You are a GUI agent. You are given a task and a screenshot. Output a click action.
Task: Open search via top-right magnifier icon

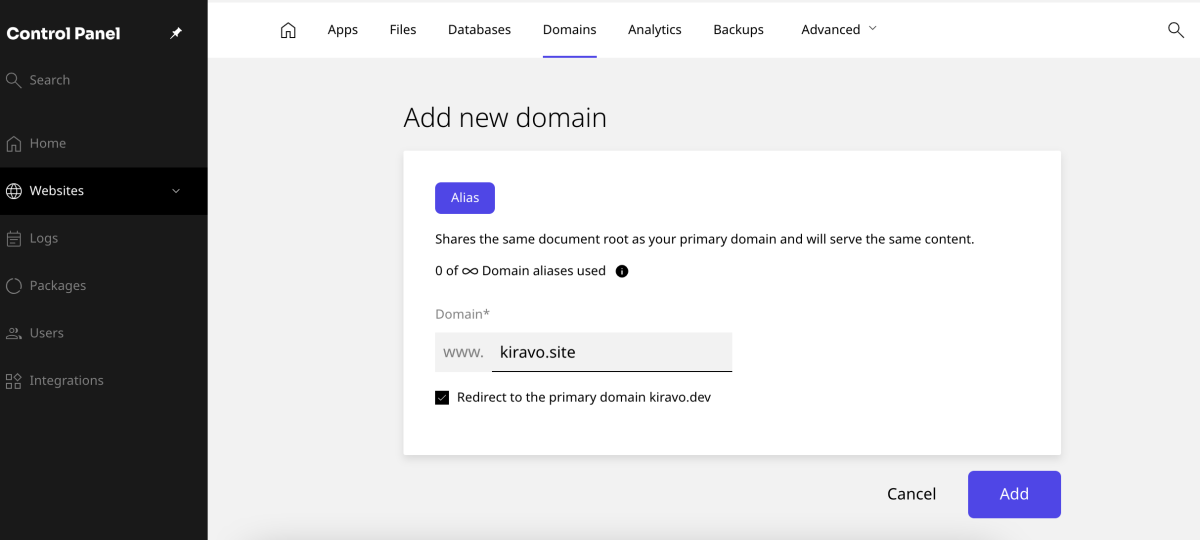pos(1176,30)
